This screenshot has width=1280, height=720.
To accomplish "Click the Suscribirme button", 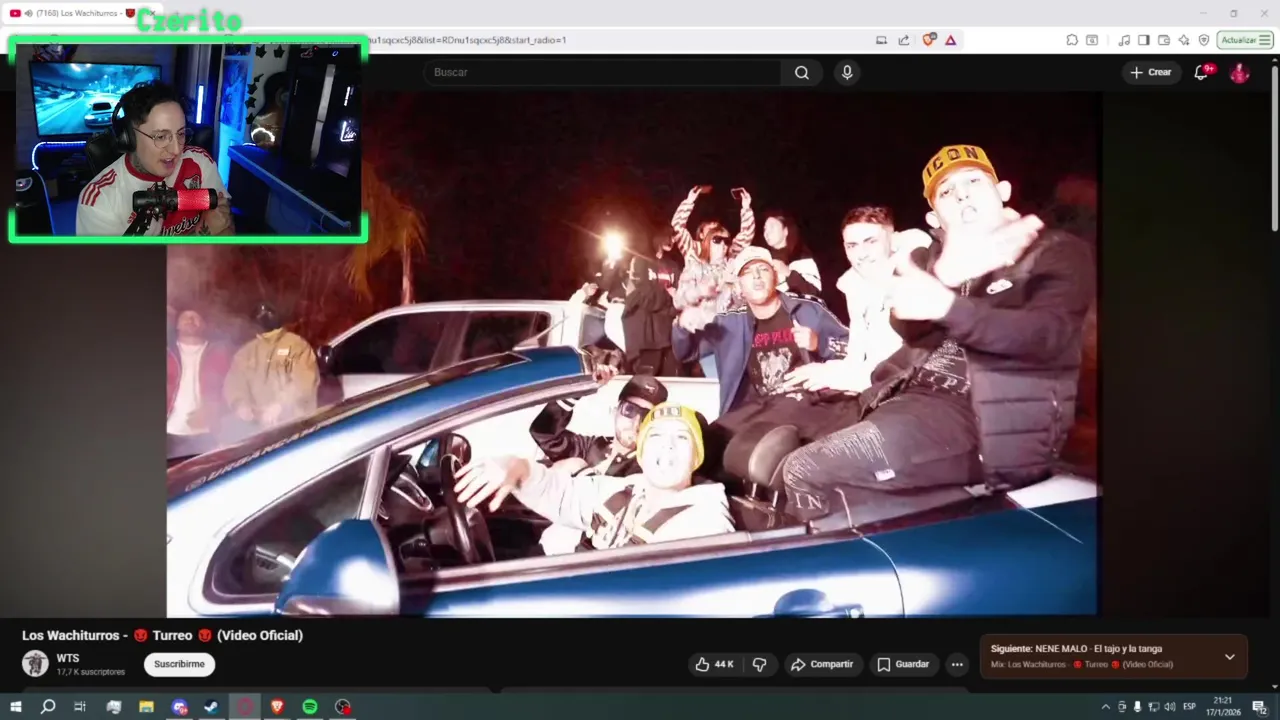I will coord(179,664).
